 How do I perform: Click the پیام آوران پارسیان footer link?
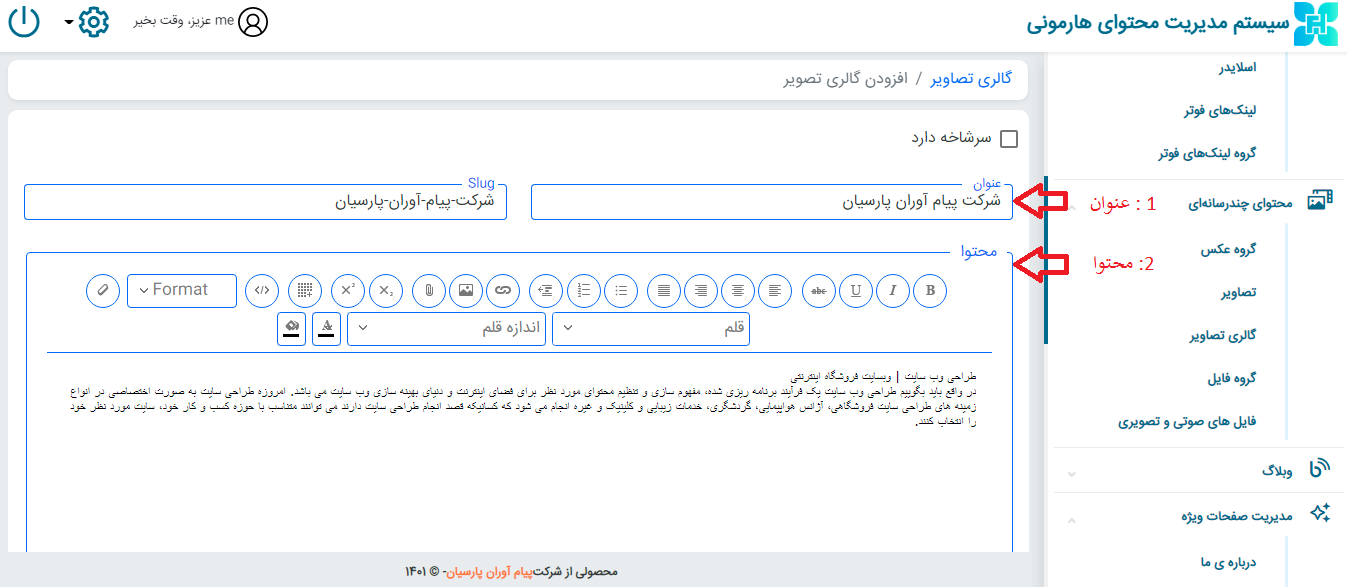click(486, 571)
